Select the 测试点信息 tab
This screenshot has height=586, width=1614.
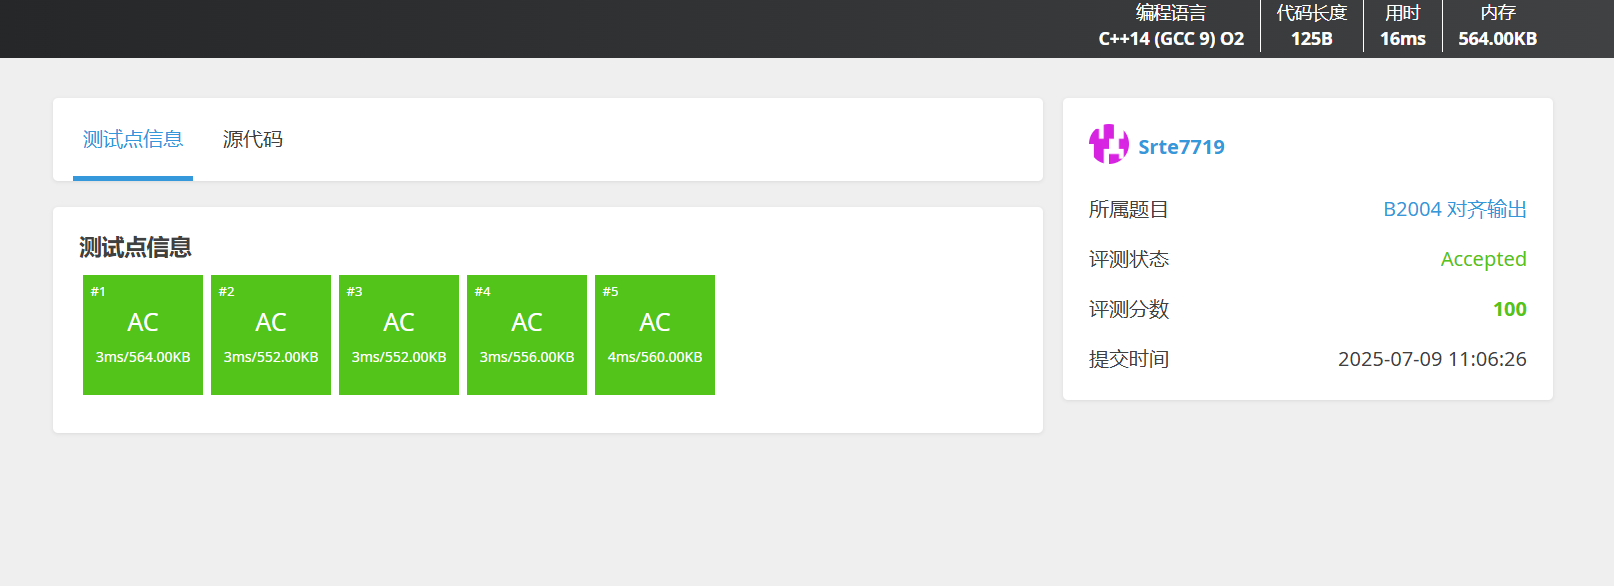133,139
